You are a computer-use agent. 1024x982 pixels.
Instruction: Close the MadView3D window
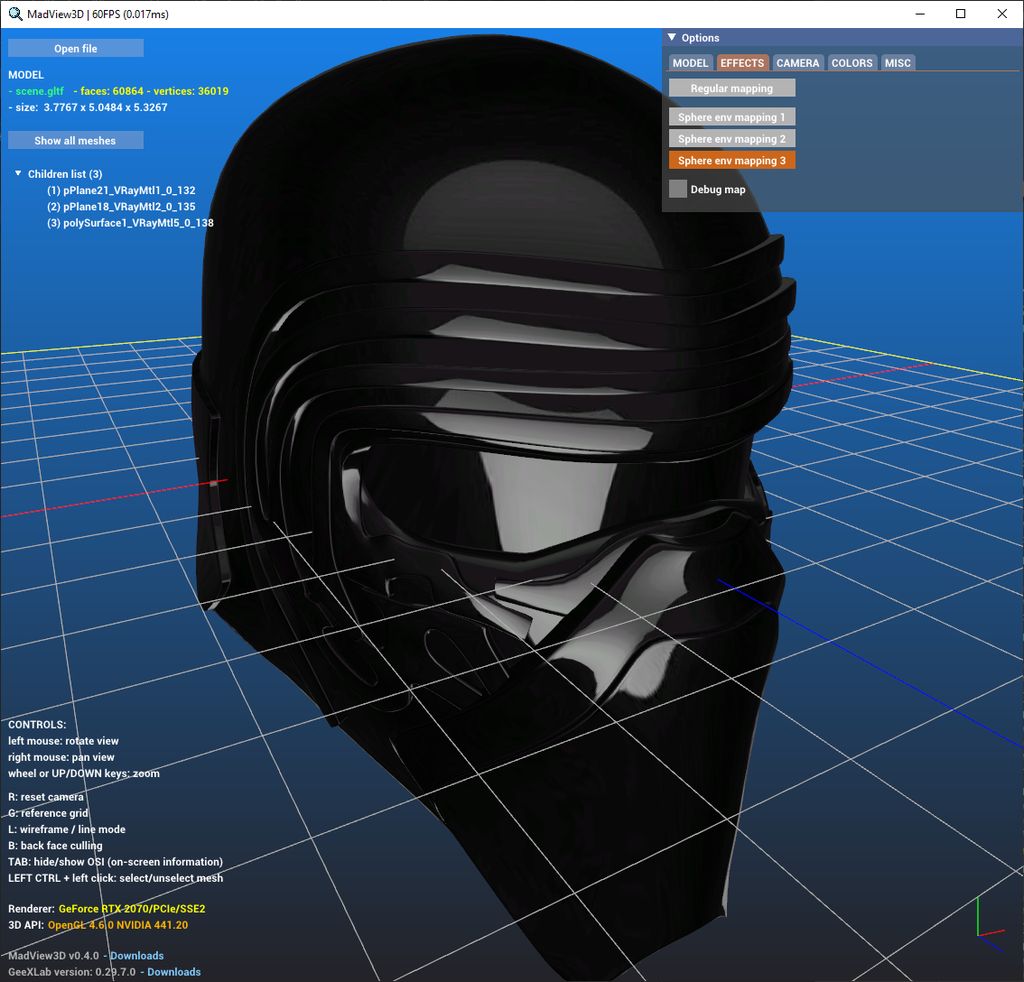click(1002, 14)
